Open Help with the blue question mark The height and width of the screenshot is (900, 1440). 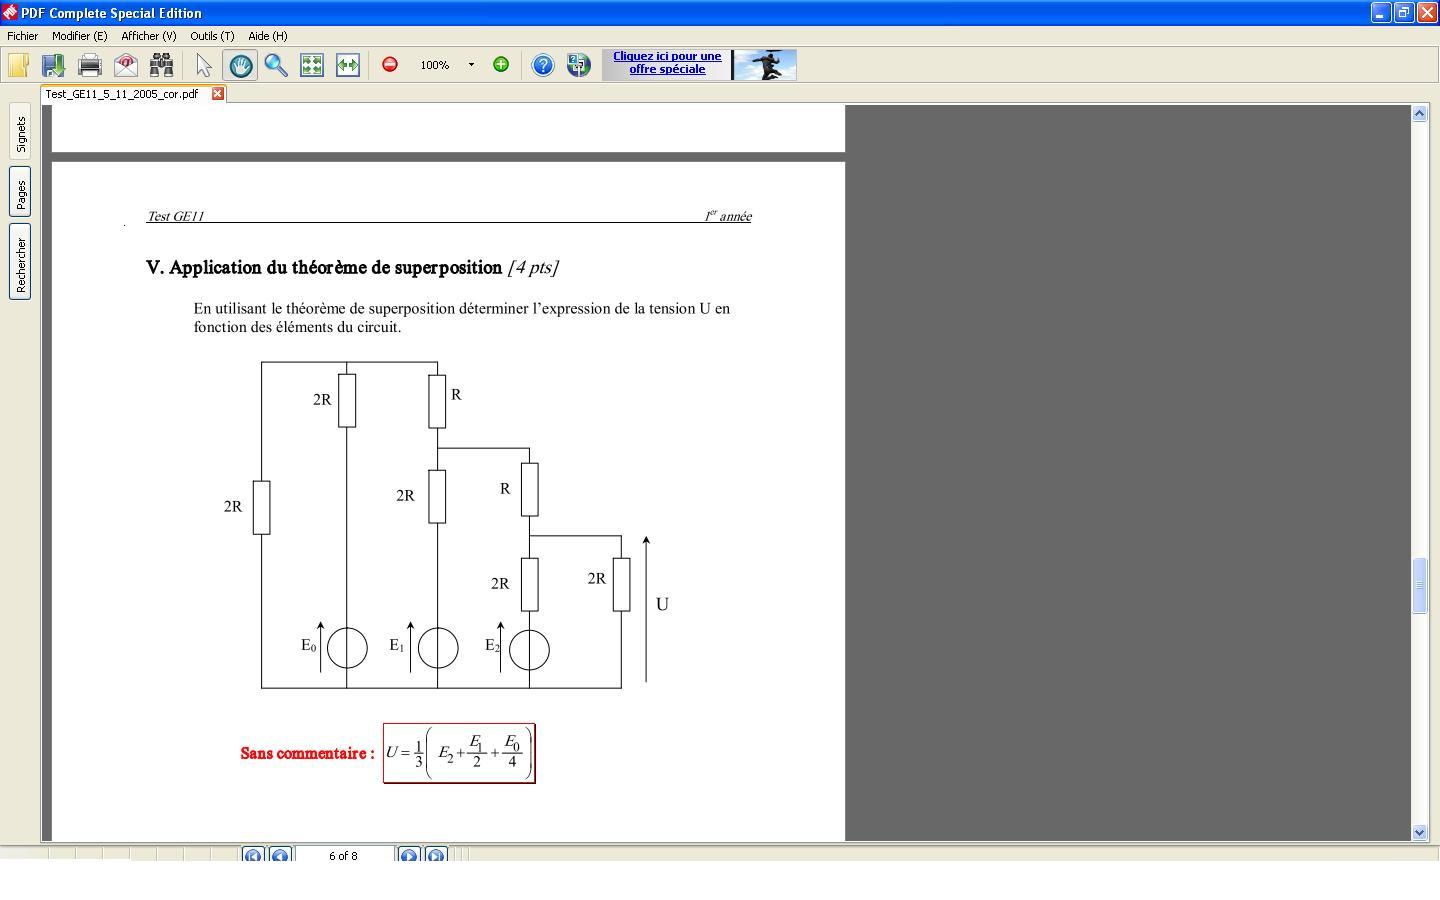click(542, 65)
